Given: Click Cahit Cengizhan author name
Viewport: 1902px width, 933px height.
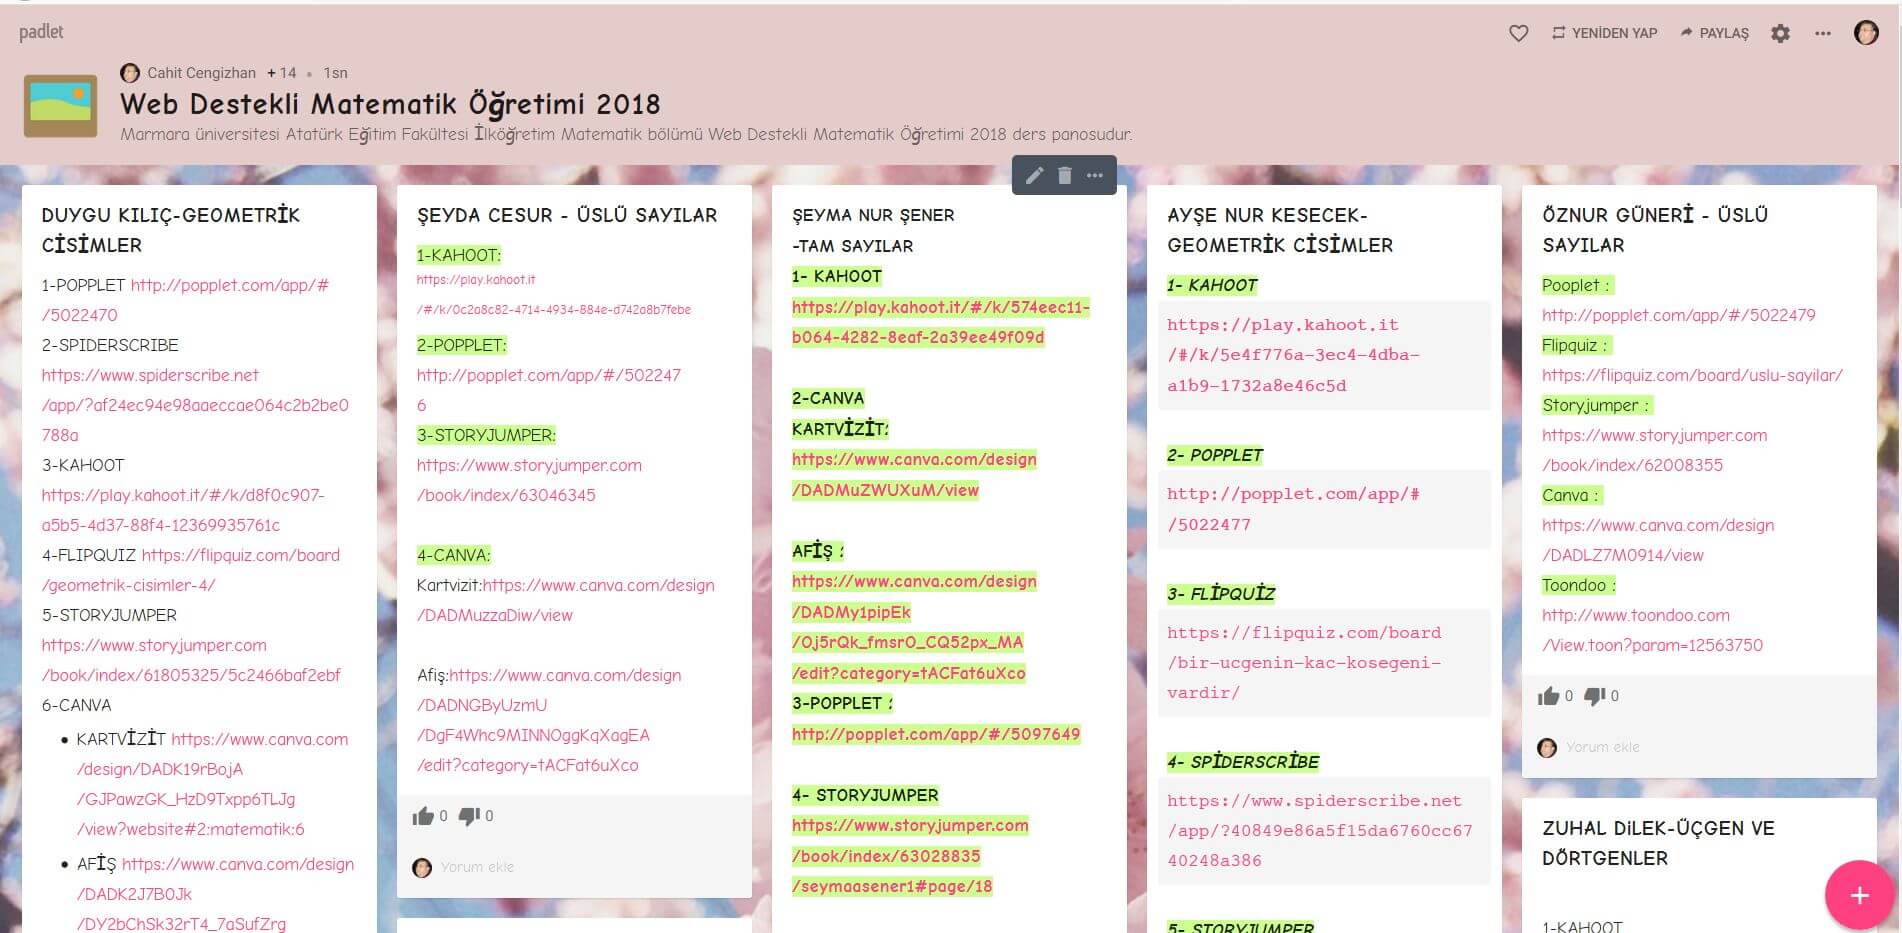Looking at the screenshot, I should 201,73.
